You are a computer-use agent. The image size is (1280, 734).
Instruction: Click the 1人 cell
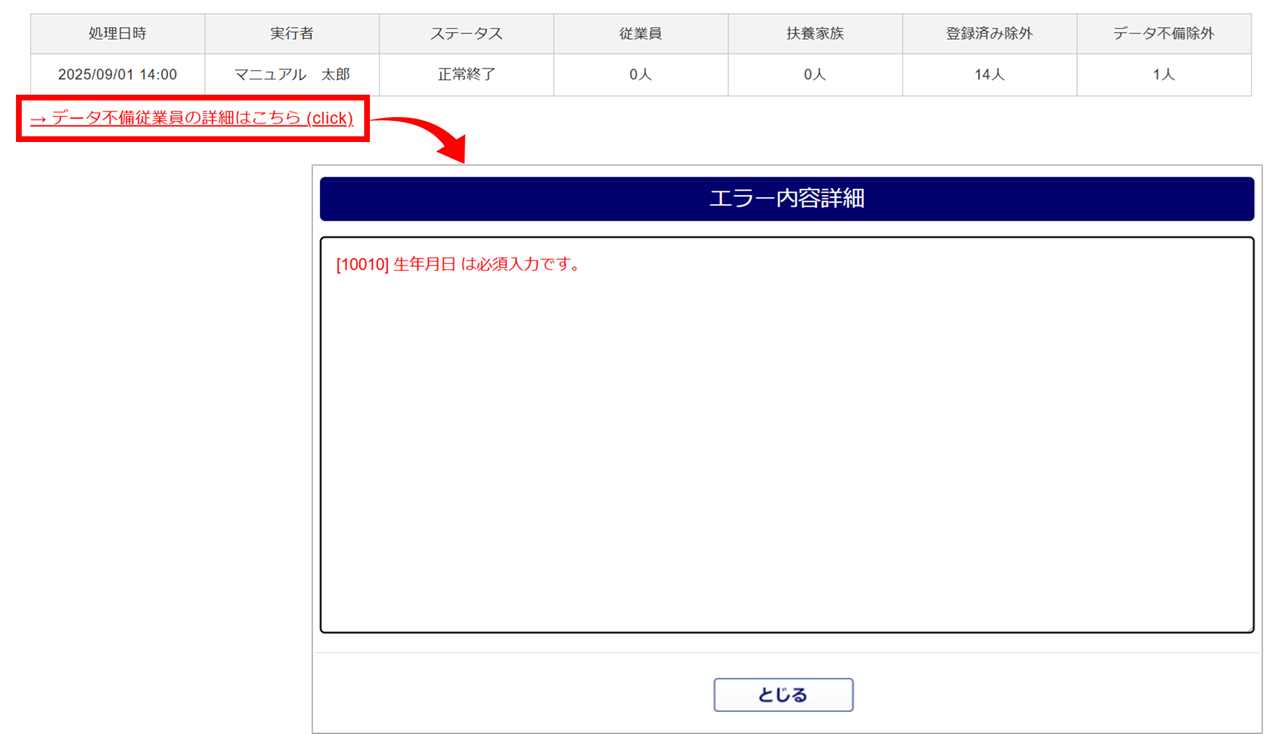[1164, 75]
